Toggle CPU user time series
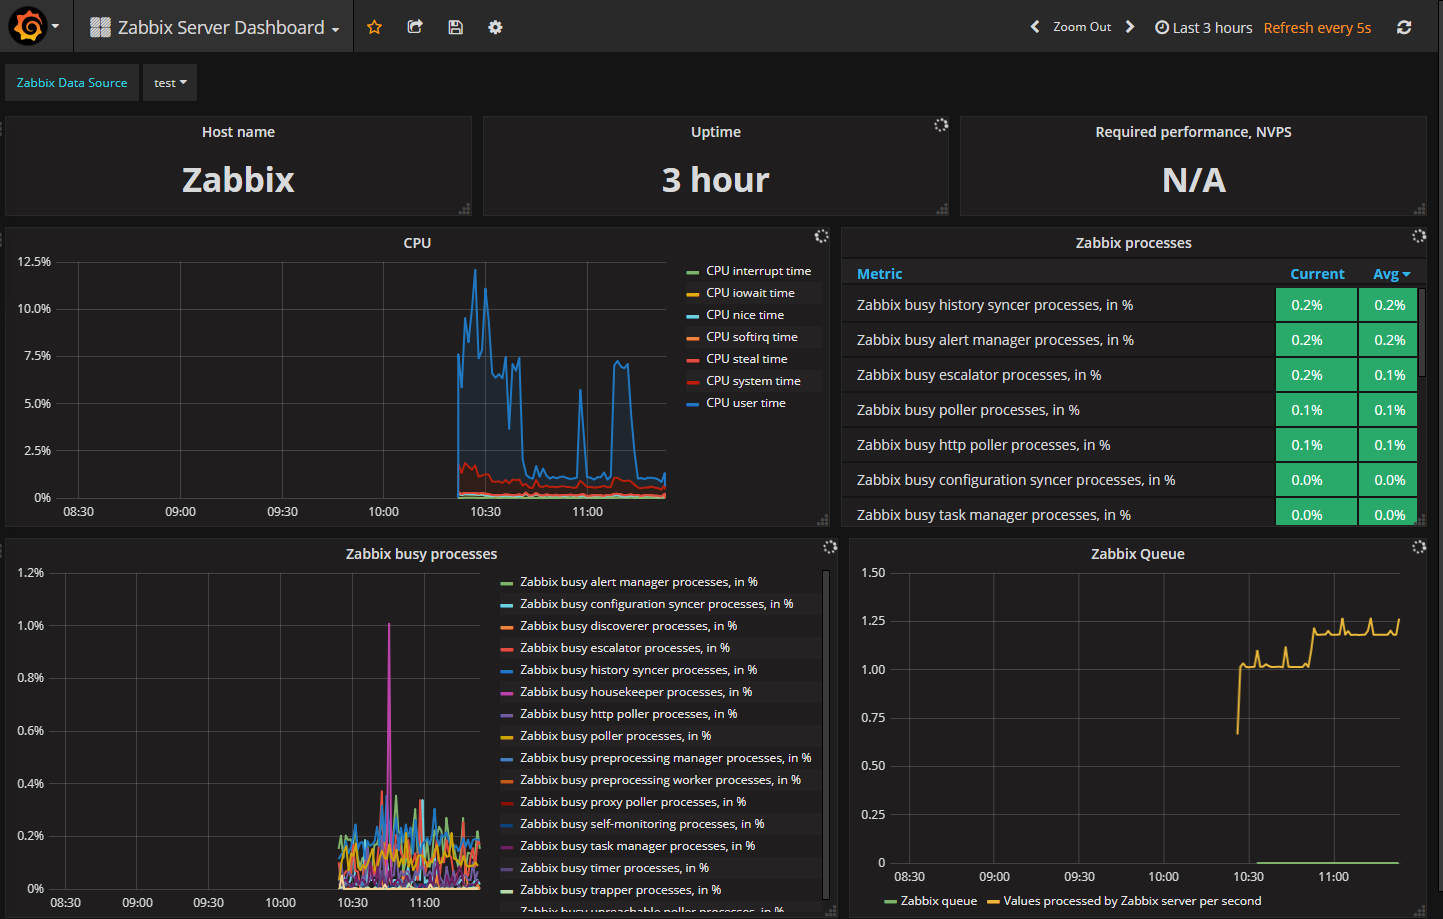The image size is (1443, 919). click(x=746, y=403)
